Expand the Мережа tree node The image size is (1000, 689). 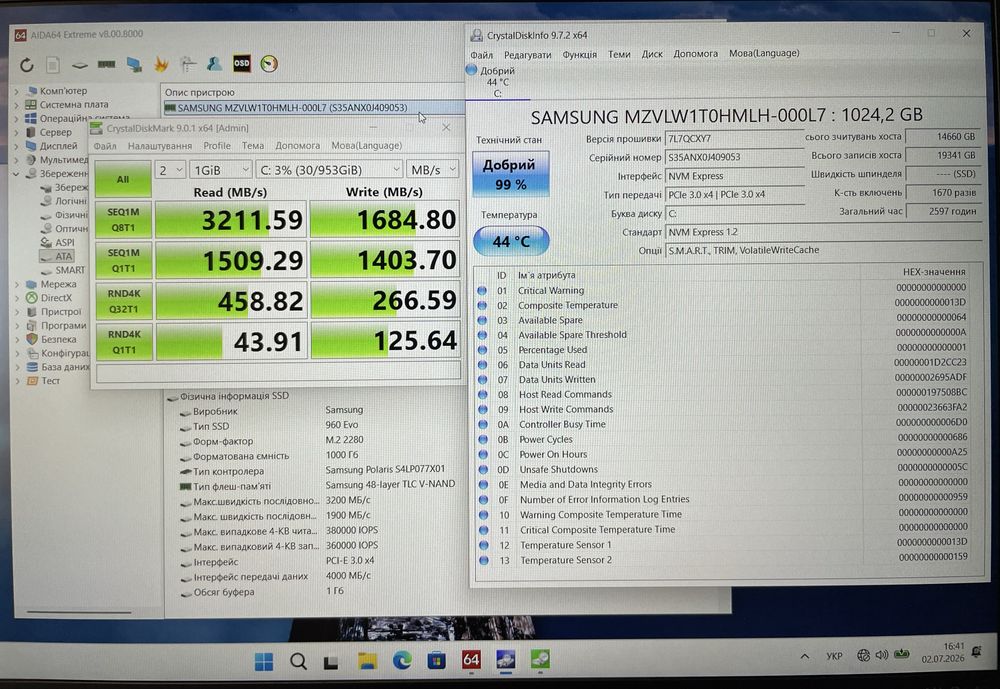[17, 285]
